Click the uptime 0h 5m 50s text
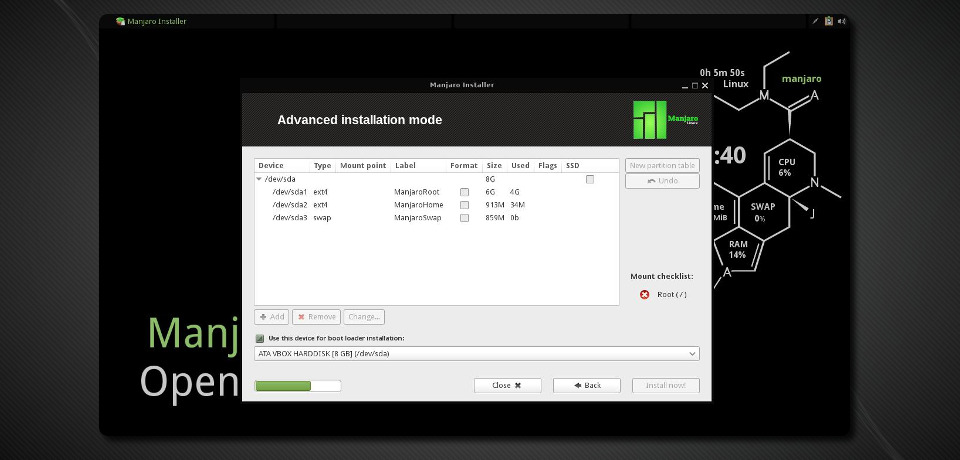The width and height of the screenshot is (960, 460). 722,73
